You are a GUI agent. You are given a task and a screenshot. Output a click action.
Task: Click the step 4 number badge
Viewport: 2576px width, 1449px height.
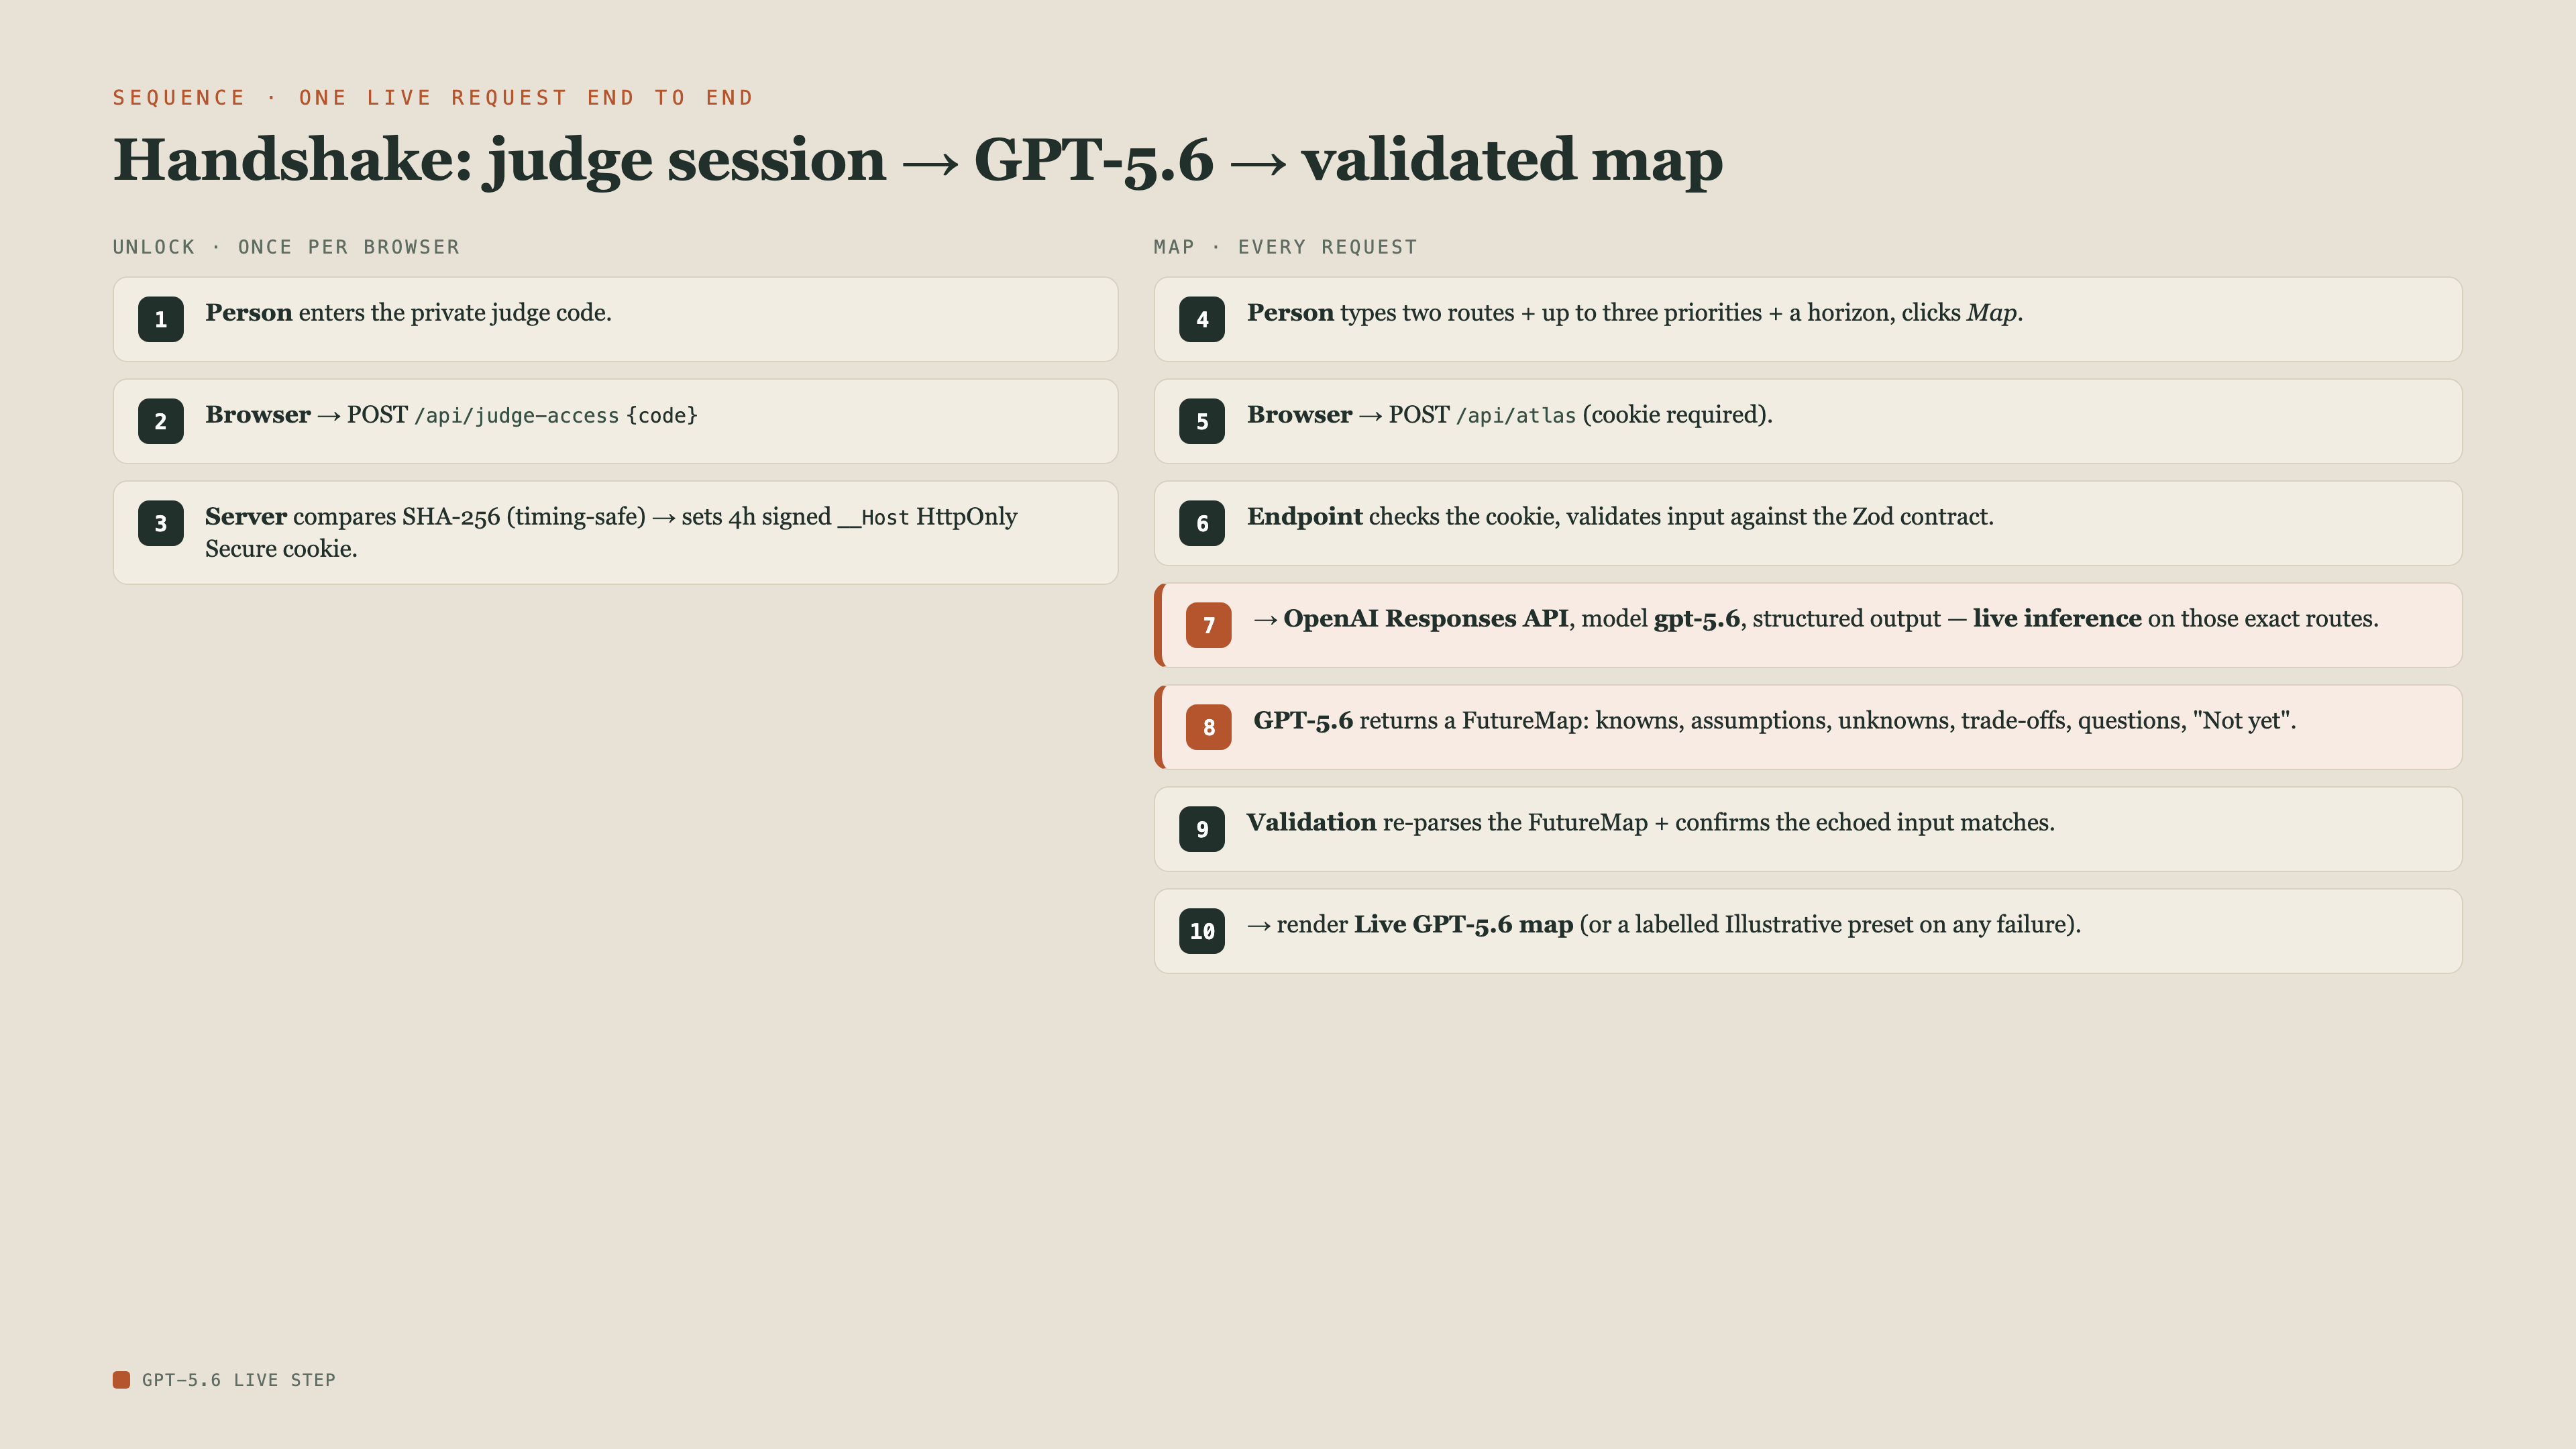point(1202,320)
